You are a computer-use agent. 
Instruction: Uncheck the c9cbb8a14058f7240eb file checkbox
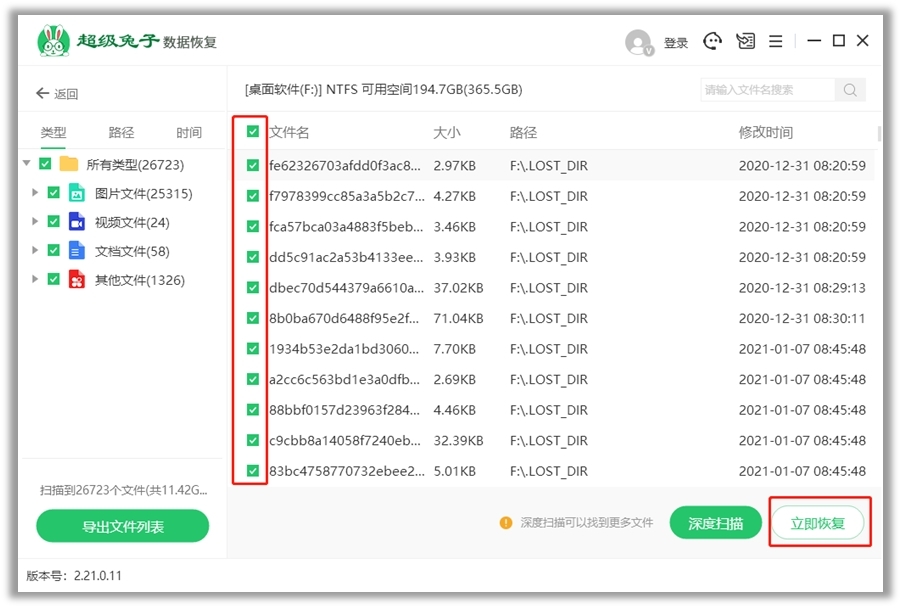tap(253, 440)
